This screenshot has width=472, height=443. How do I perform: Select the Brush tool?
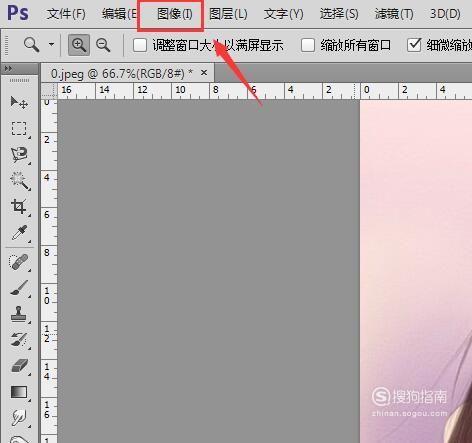pos(19,288)
